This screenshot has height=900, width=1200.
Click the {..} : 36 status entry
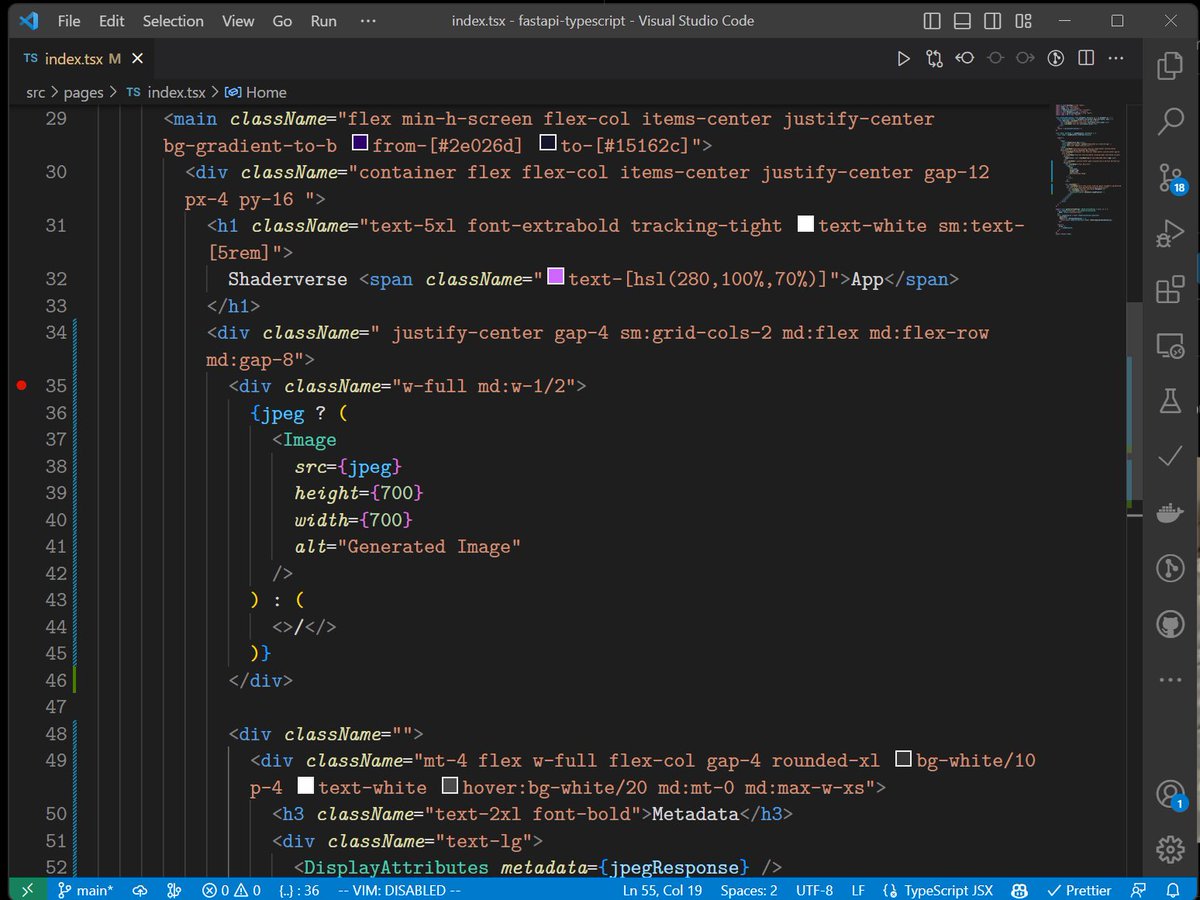click(x=297, y=890)
